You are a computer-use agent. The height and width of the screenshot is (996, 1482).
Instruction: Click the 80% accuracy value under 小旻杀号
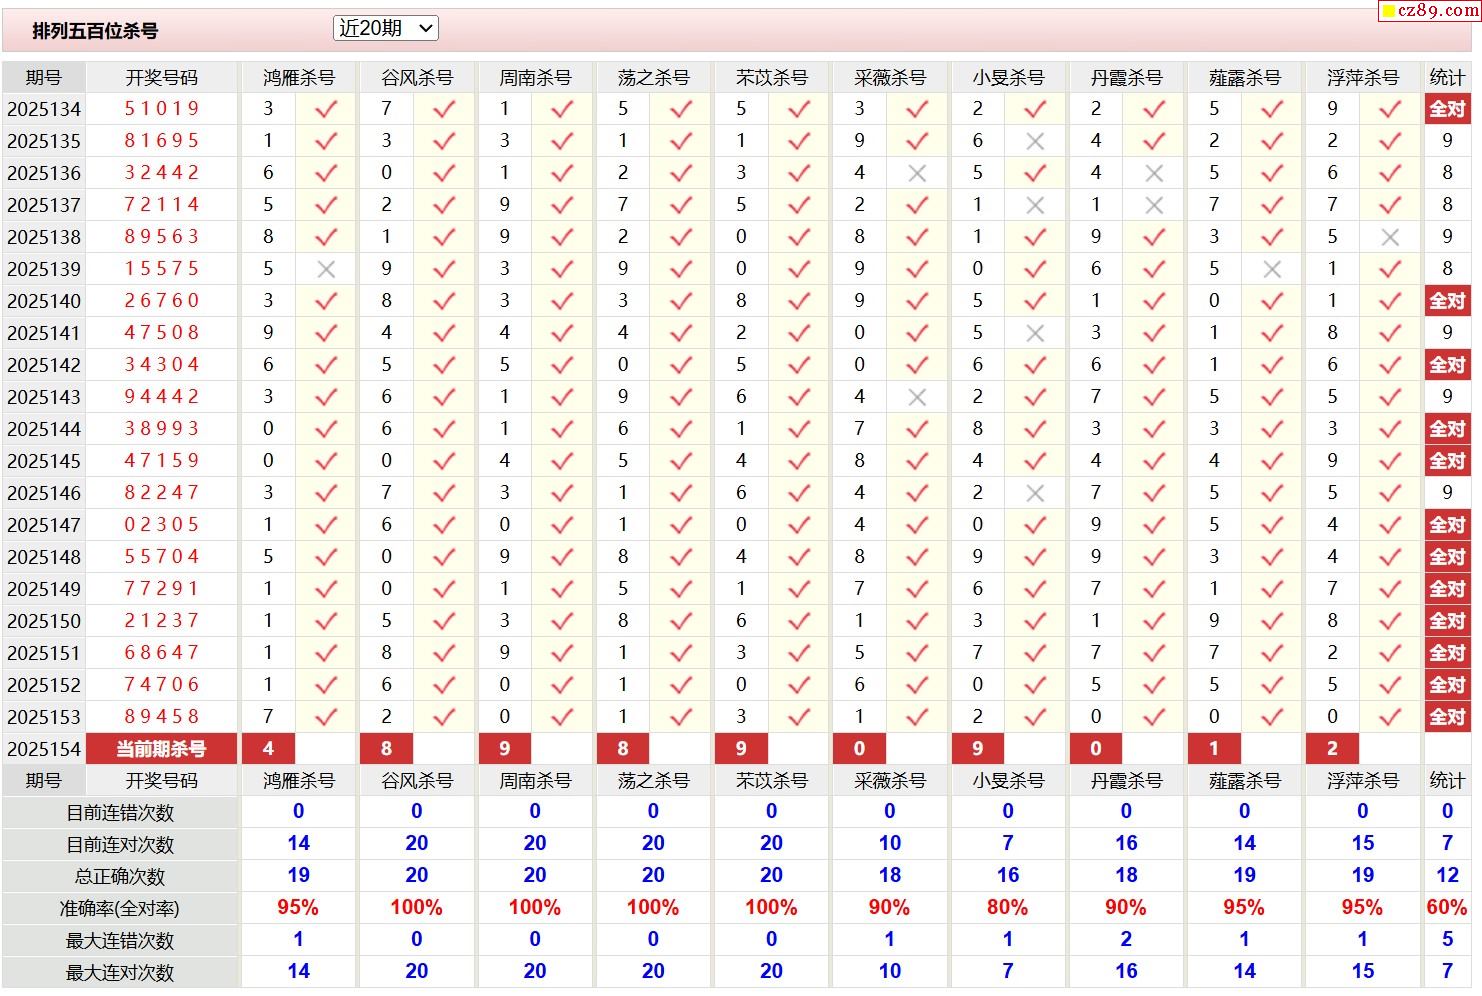(1007, 908)
